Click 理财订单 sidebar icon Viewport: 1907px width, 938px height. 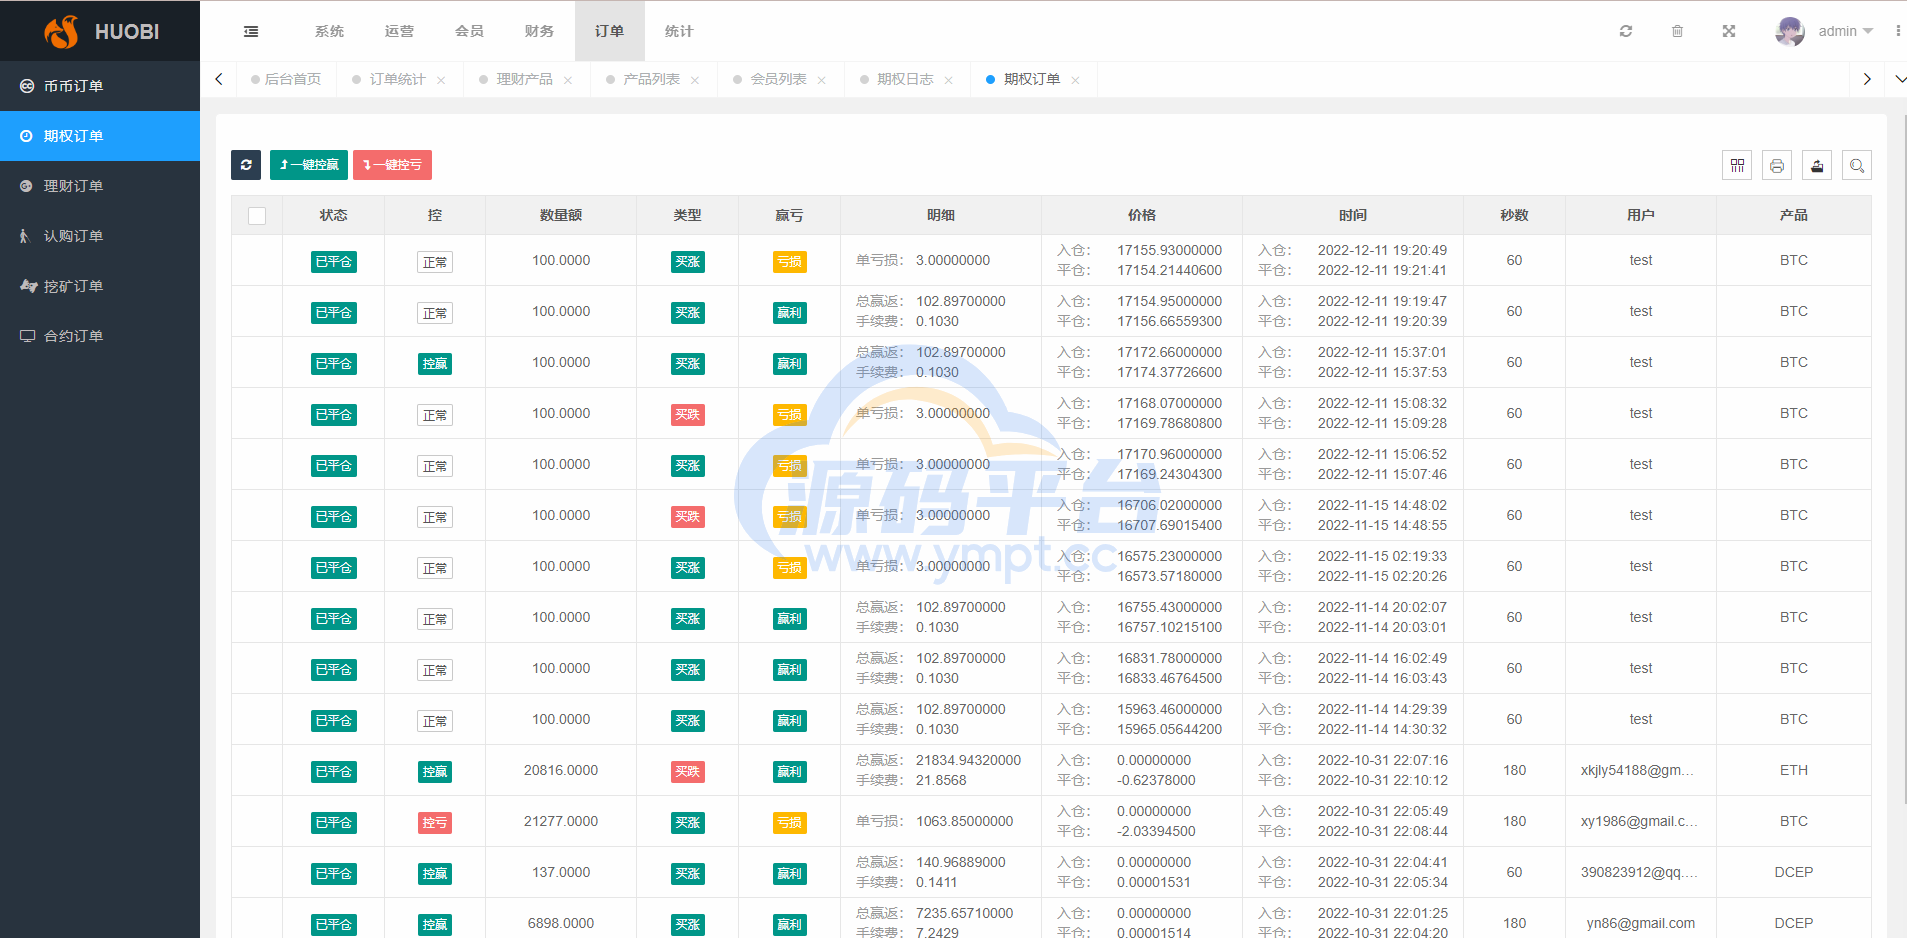tap(27, 186)
